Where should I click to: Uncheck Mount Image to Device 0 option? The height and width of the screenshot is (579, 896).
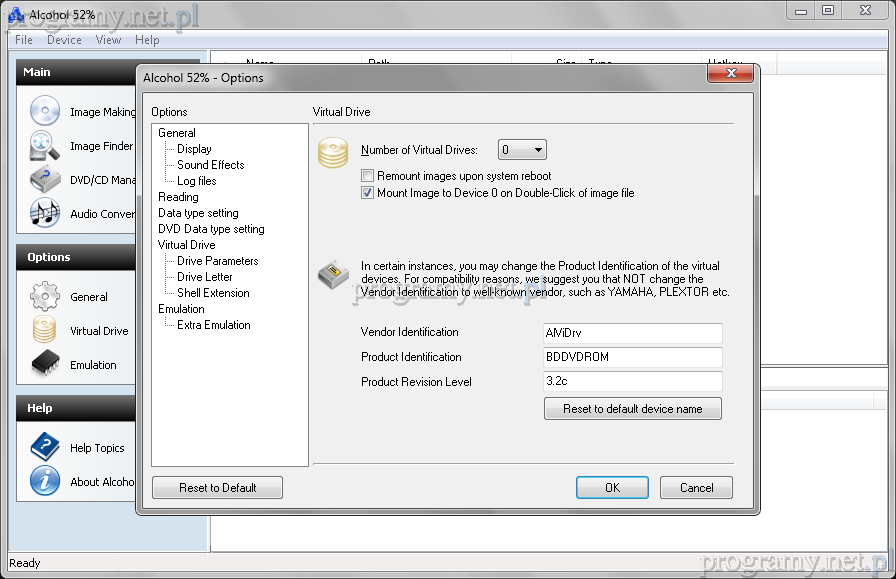click(368, 193)
